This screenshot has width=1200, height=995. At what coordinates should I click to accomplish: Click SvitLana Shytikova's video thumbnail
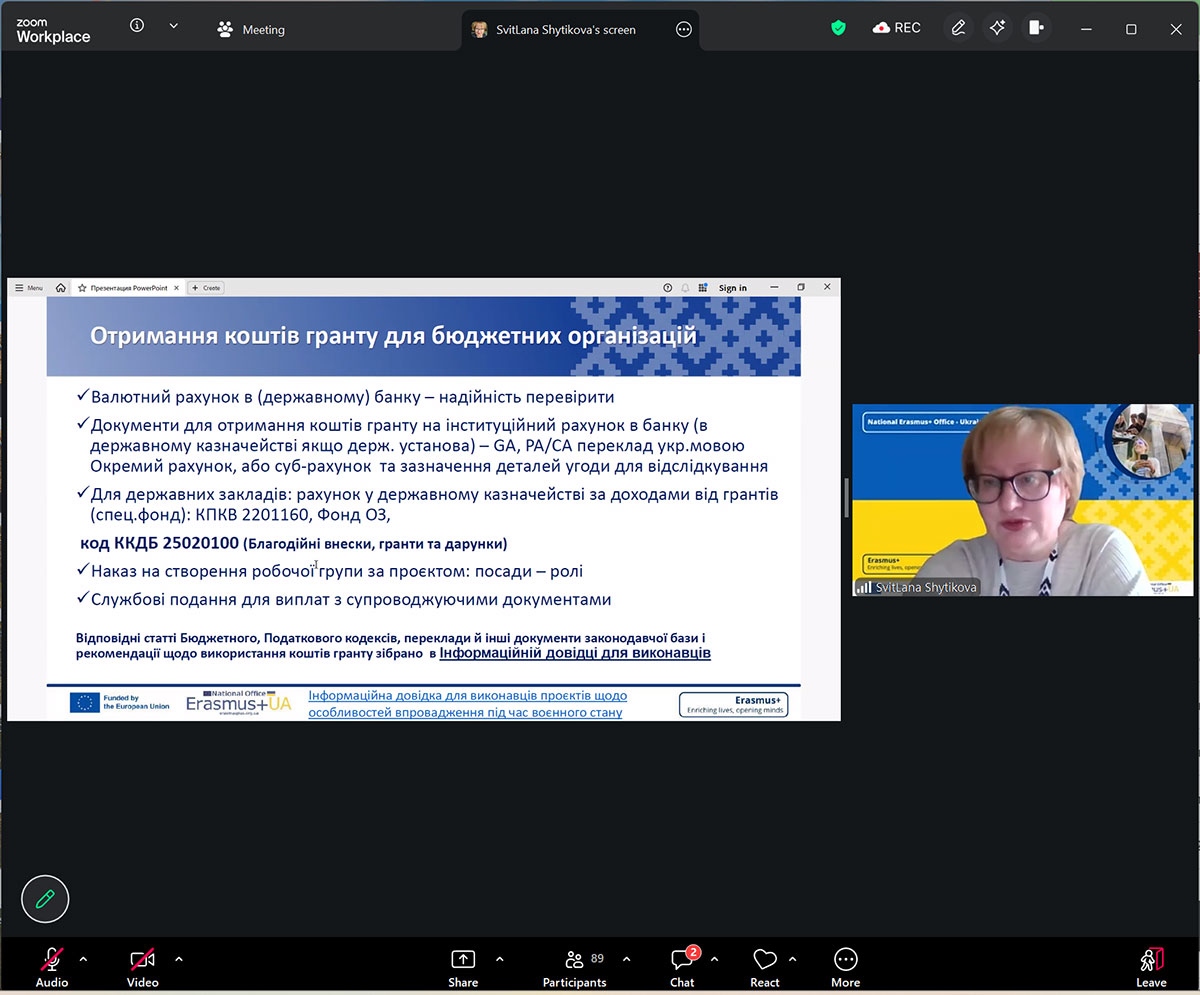pyautogui.click(x=1022, y=500)
